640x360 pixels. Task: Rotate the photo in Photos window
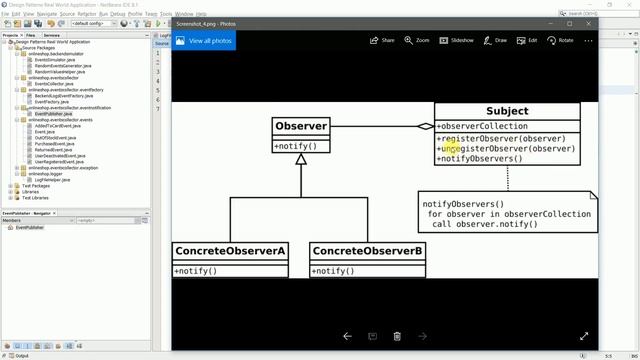(x=560, y=40)
